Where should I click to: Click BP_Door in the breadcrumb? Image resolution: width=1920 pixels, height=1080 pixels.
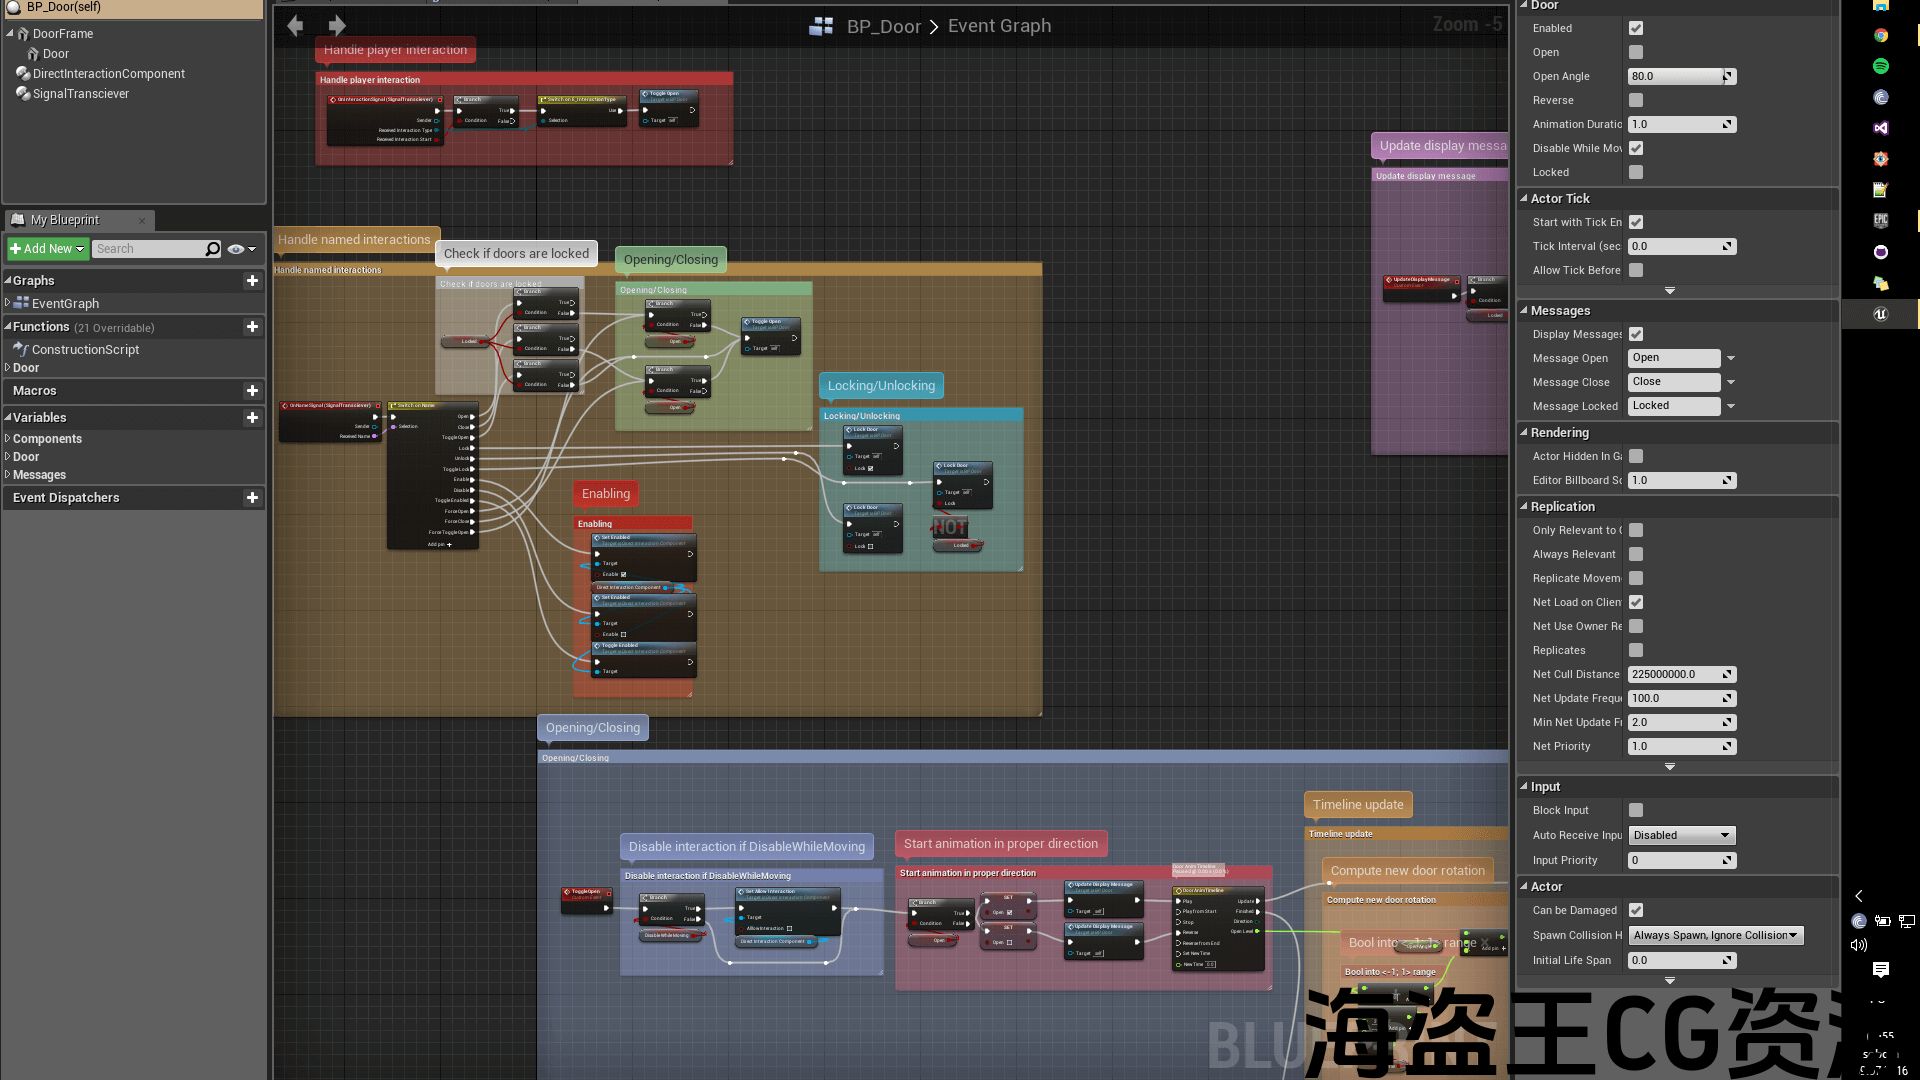click(883, 27)
